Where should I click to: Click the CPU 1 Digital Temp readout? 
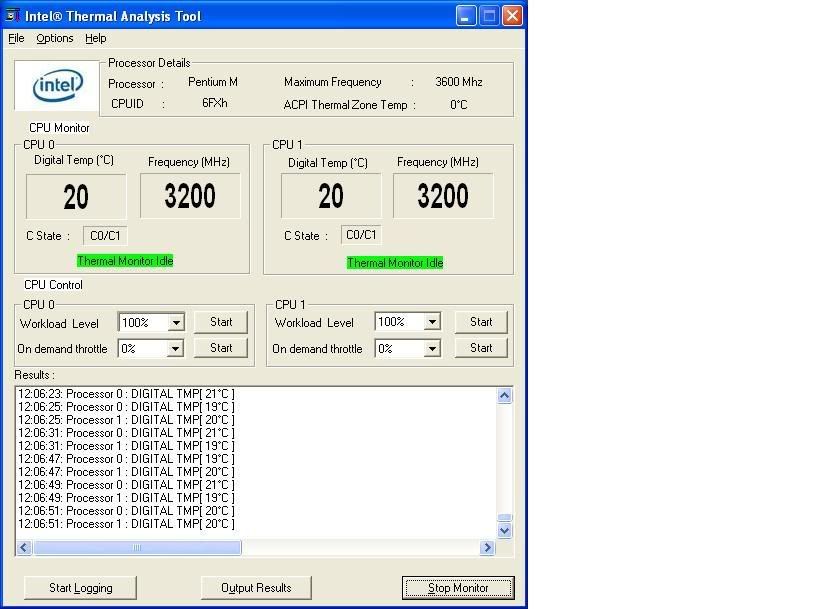[331, 196]
